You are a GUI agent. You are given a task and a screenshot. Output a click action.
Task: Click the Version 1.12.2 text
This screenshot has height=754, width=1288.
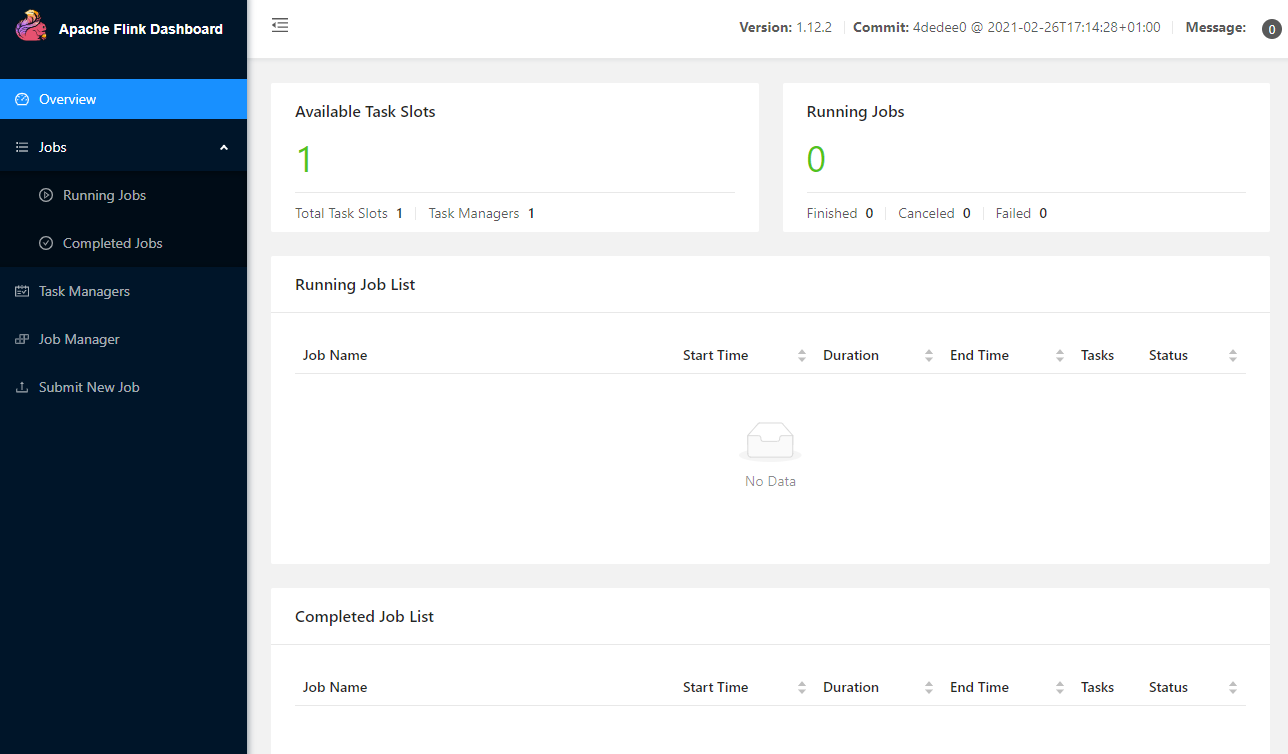click(785, 27)
